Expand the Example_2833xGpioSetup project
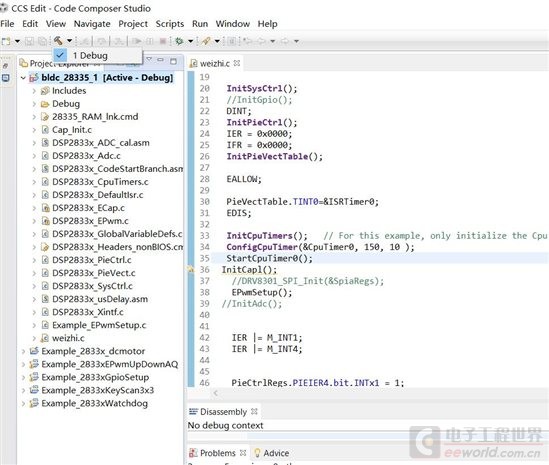 [23, 377]
